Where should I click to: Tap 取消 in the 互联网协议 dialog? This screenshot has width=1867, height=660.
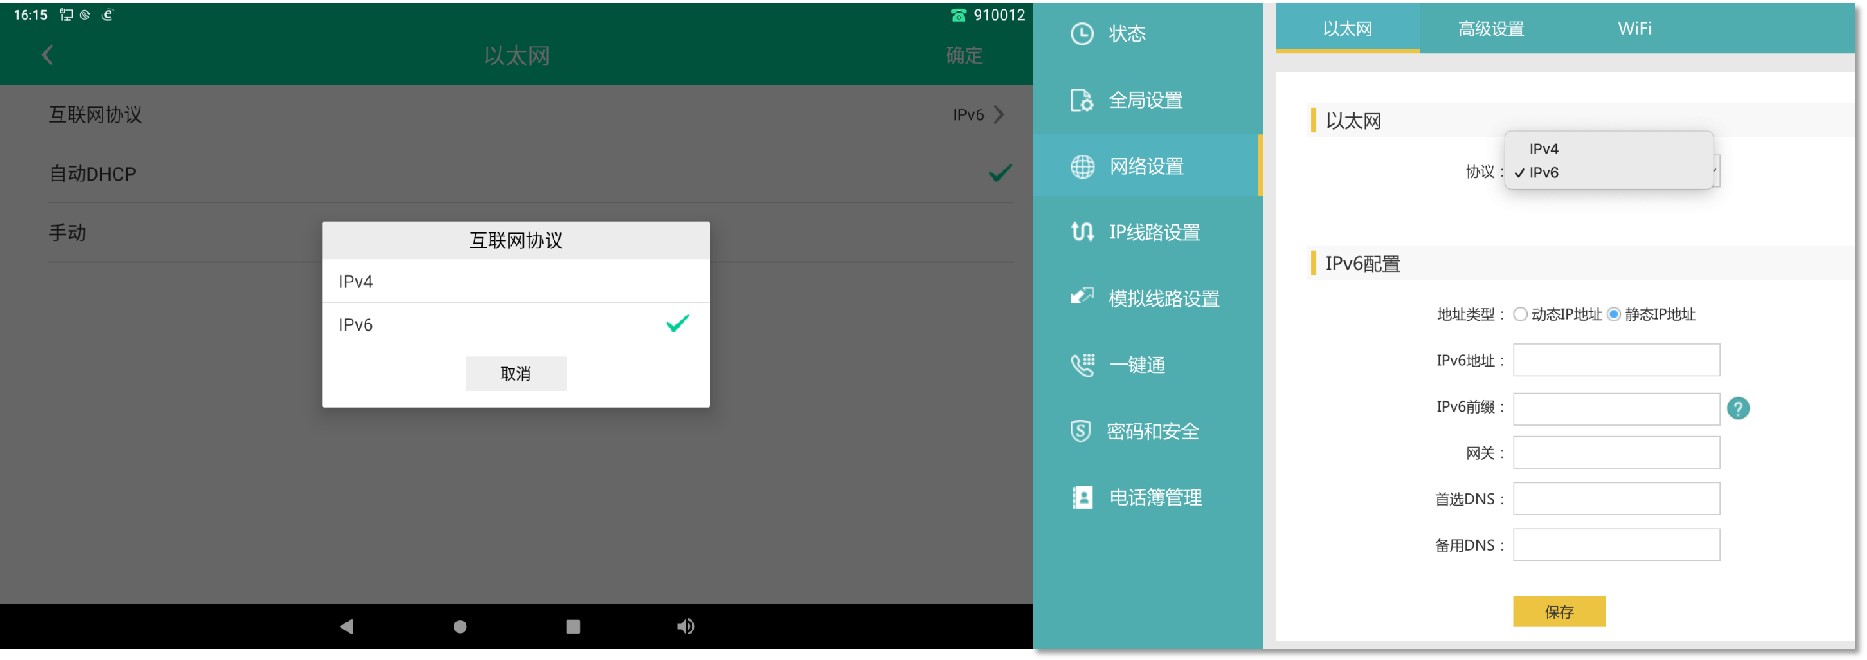[x=516, y=373]
